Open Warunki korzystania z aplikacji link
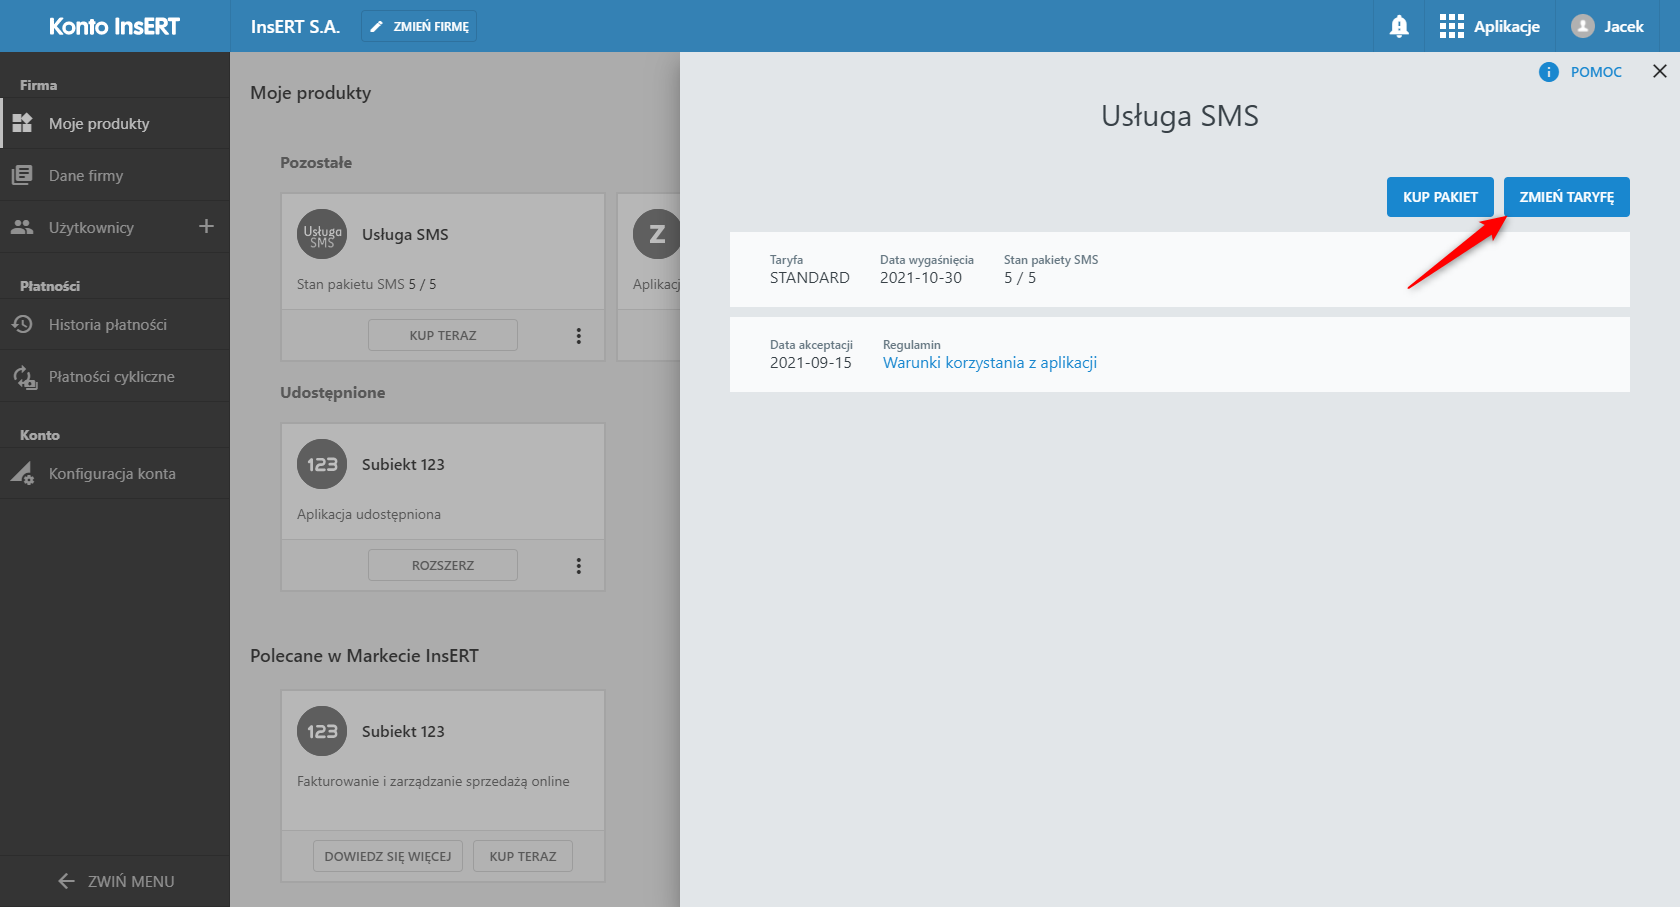The image size is (1680, 907). 990,363
